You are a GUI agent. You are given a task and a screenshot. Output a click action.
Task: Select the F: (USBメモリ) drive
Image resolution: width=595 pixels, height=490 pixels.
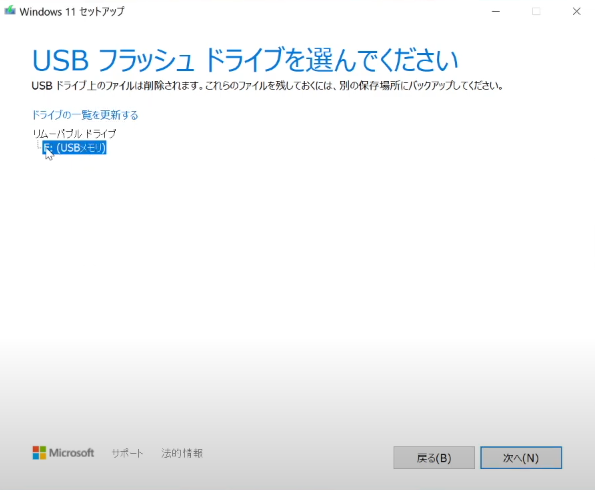point(74,148)
